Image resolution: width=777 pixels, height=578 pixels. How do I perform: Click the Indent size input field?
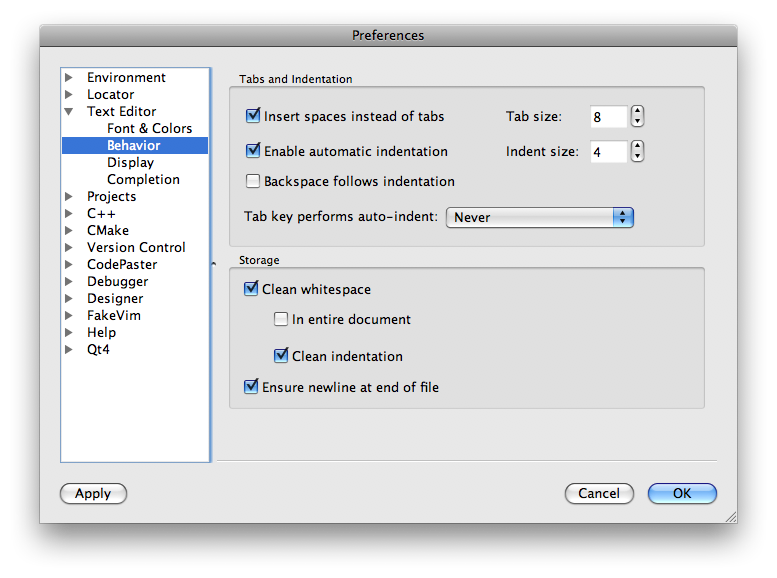pyautogui.click(x=608, y=152)
